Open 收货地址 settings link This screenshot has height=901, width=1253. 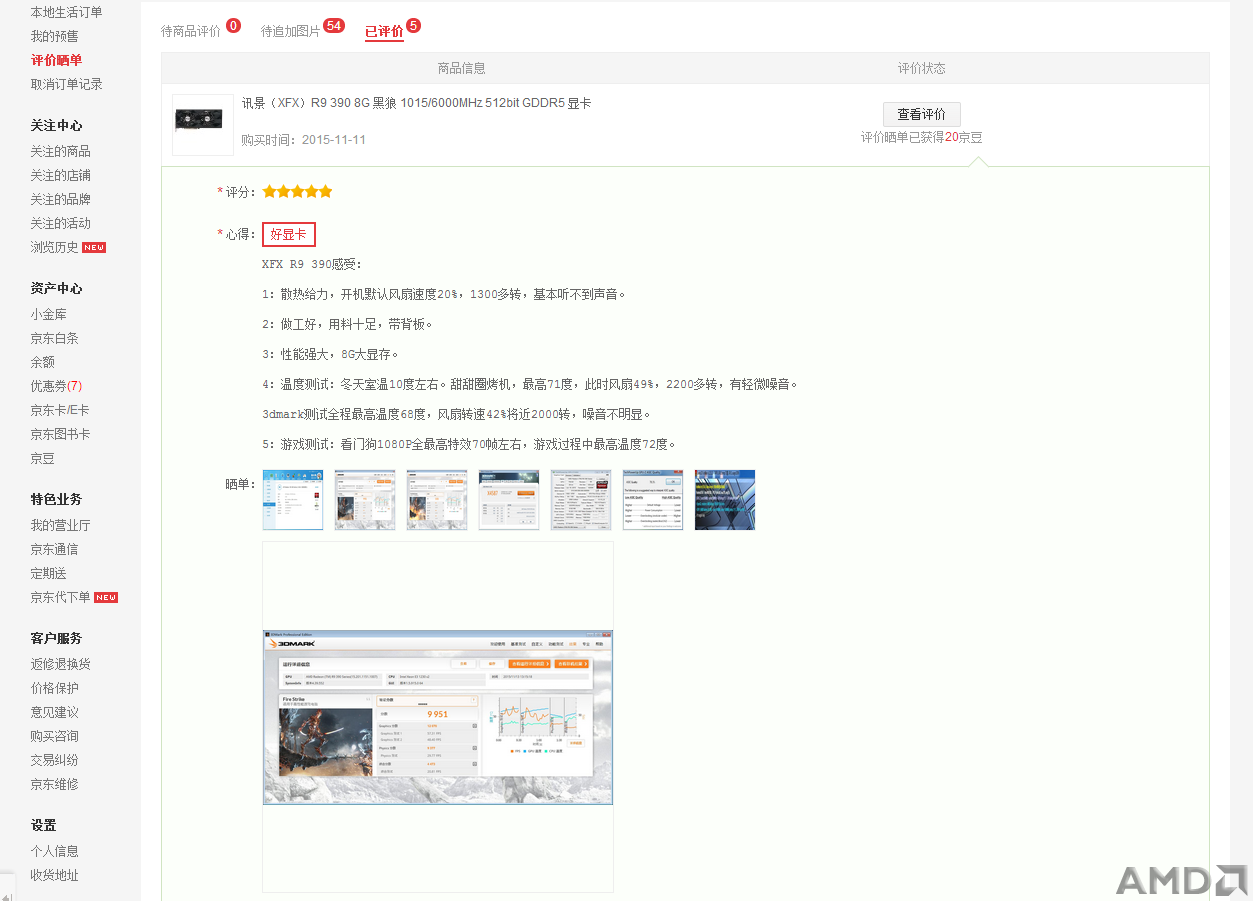[54, 875]
